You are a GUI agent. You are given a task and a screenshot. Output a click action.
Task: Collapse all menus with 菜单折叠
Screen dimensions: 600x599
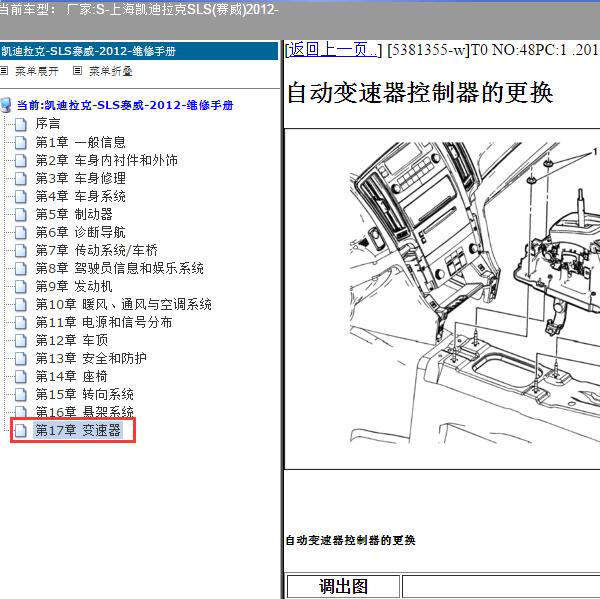(x=111, y=71)
